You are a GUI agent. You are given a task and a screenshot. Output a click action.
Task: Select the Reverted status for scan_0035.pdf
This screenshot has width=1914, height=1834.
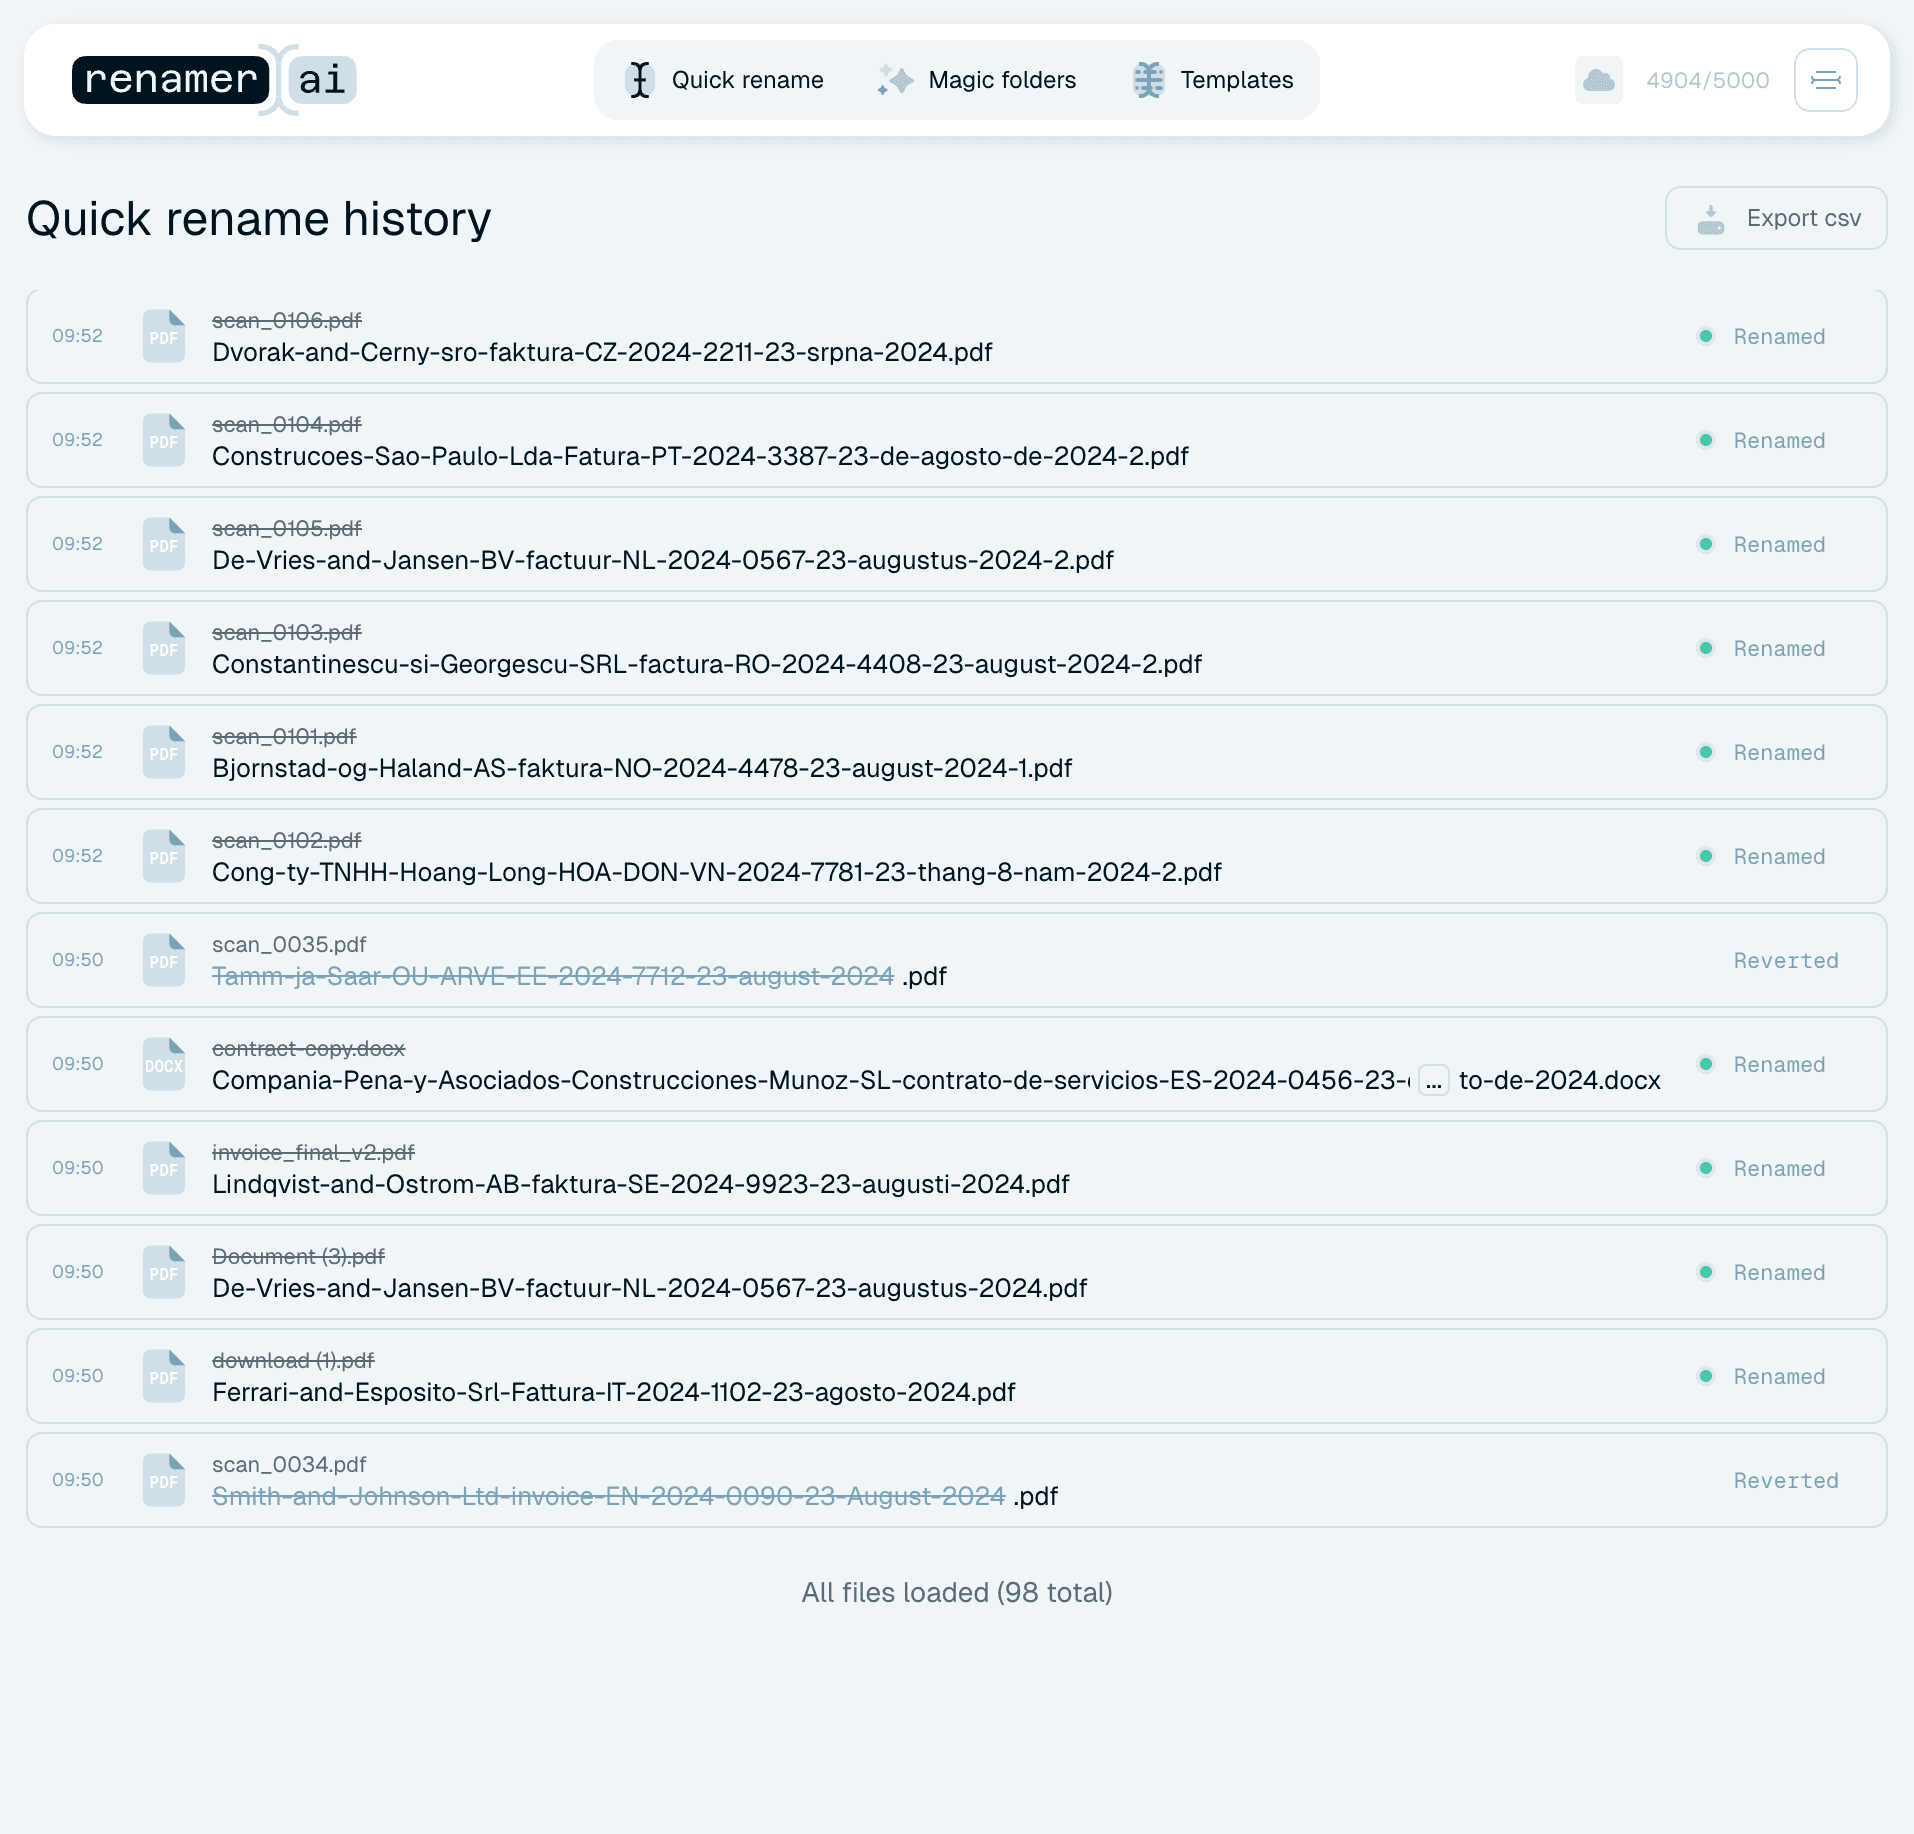point(1786,961)
